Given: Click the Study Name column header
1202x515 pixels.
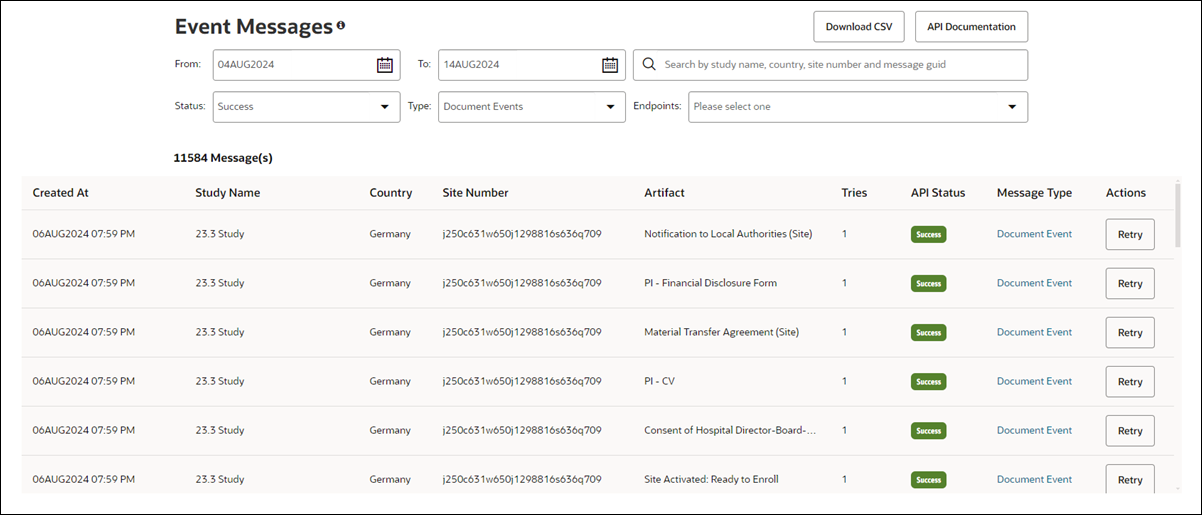Looking at the screenshot, I should tap(227, 193).
